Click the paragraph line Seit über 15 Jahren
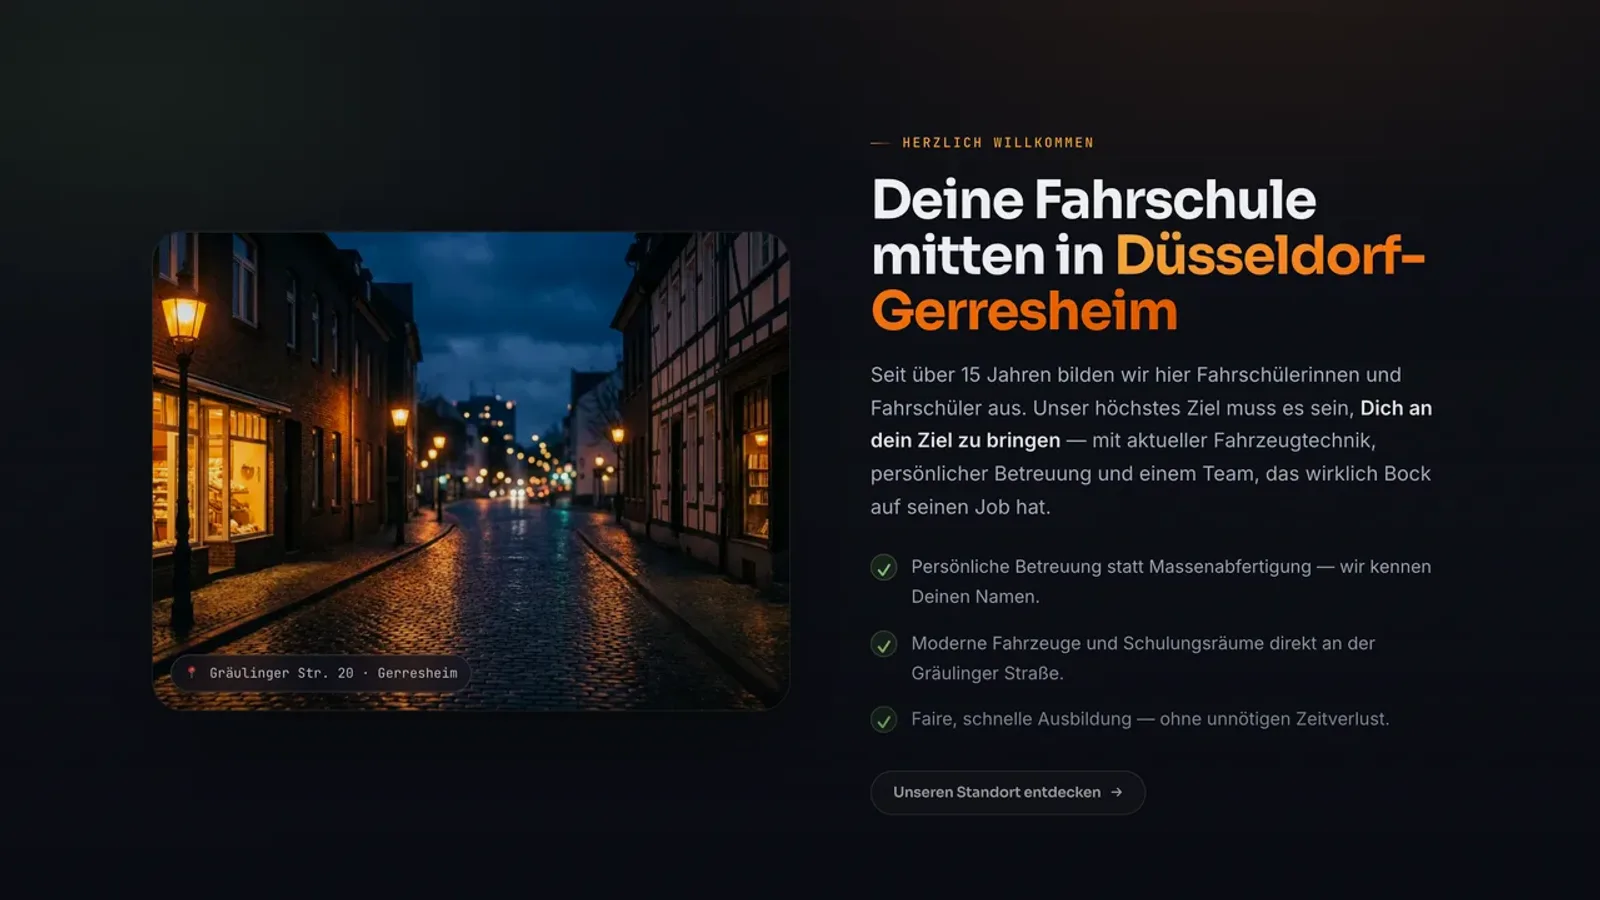Screen dimensions: 1600x900 (1135, 375)
